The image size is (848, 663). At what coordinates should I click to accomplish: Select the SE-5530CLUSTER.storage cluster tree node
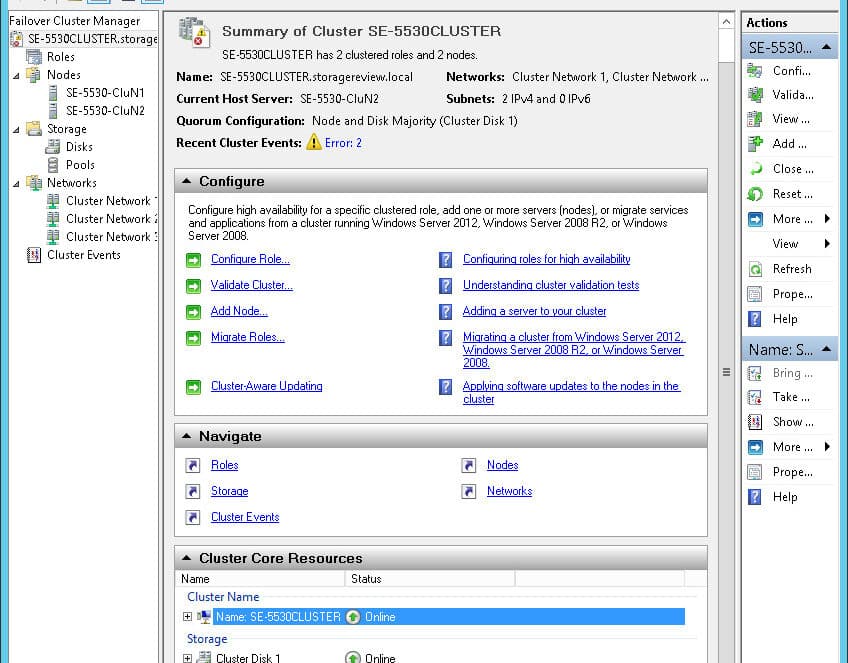pyautogui.click(x=92, y=39)
